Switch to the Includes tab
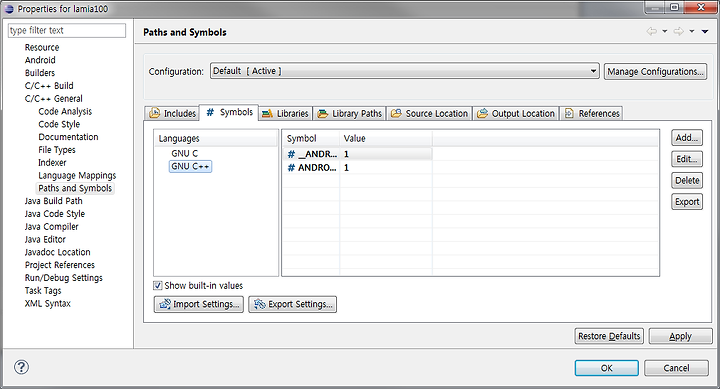The image size is (720, 389). (x=172, y=113)
